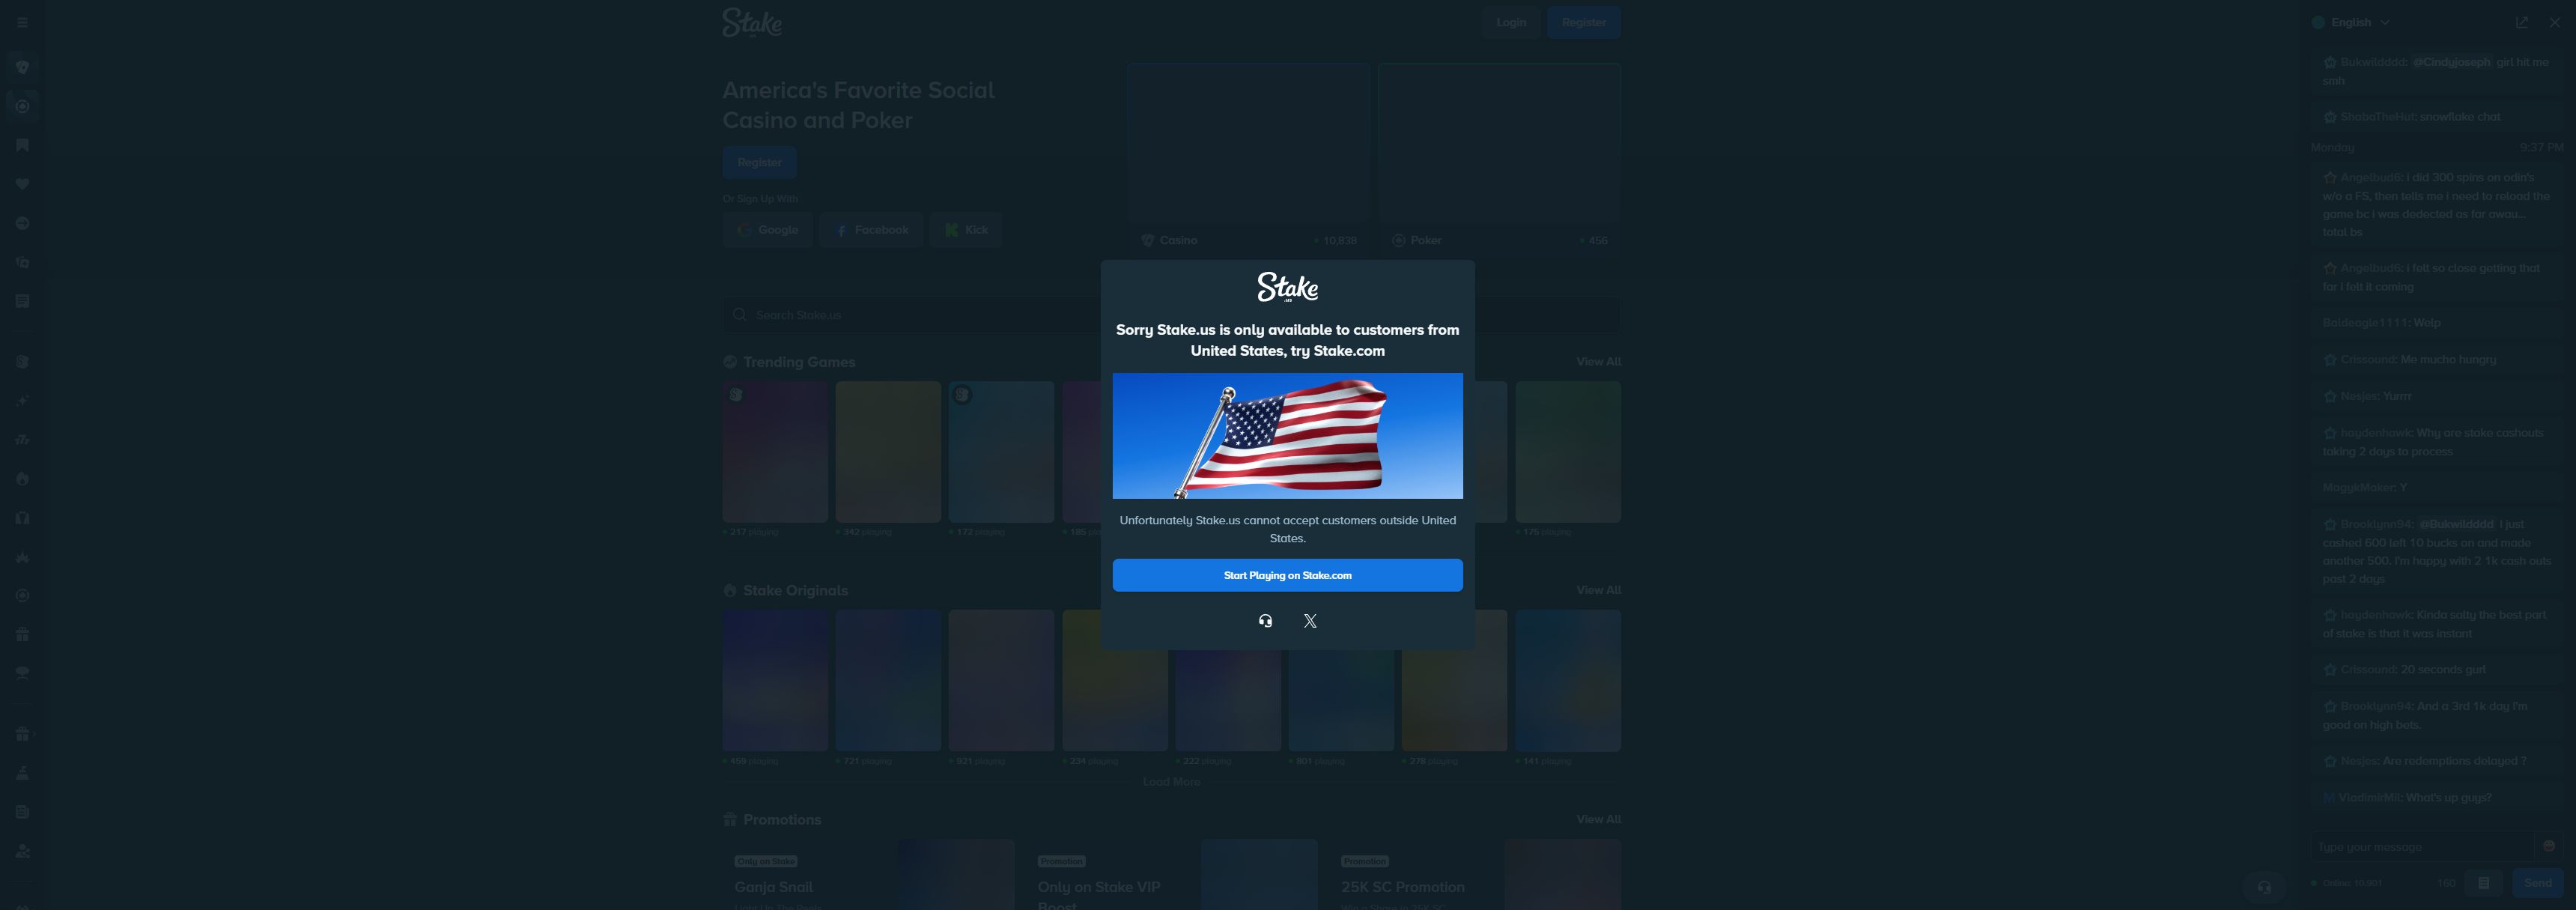View All Promotions

tap(1598, 819)
